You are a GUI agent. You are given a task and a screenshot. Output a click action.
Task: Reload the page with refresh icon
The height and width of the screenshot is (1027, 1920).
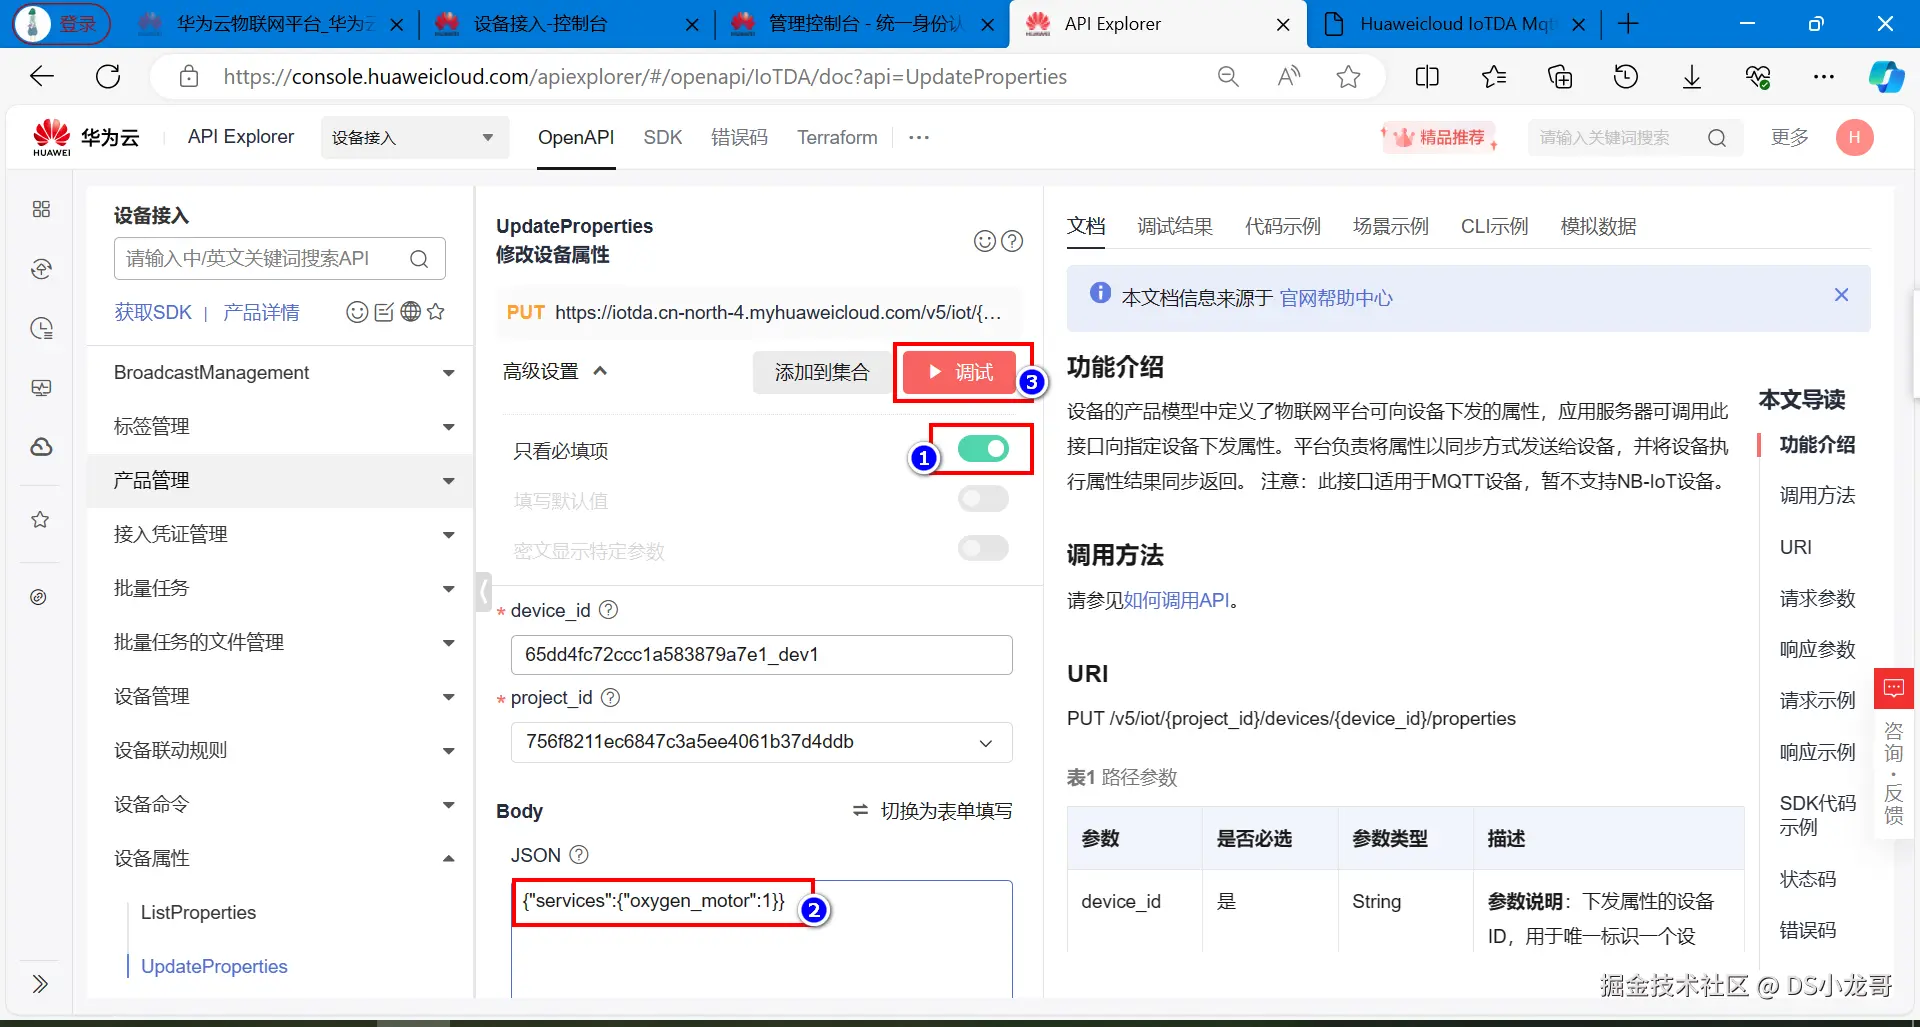tap(108, 76)
